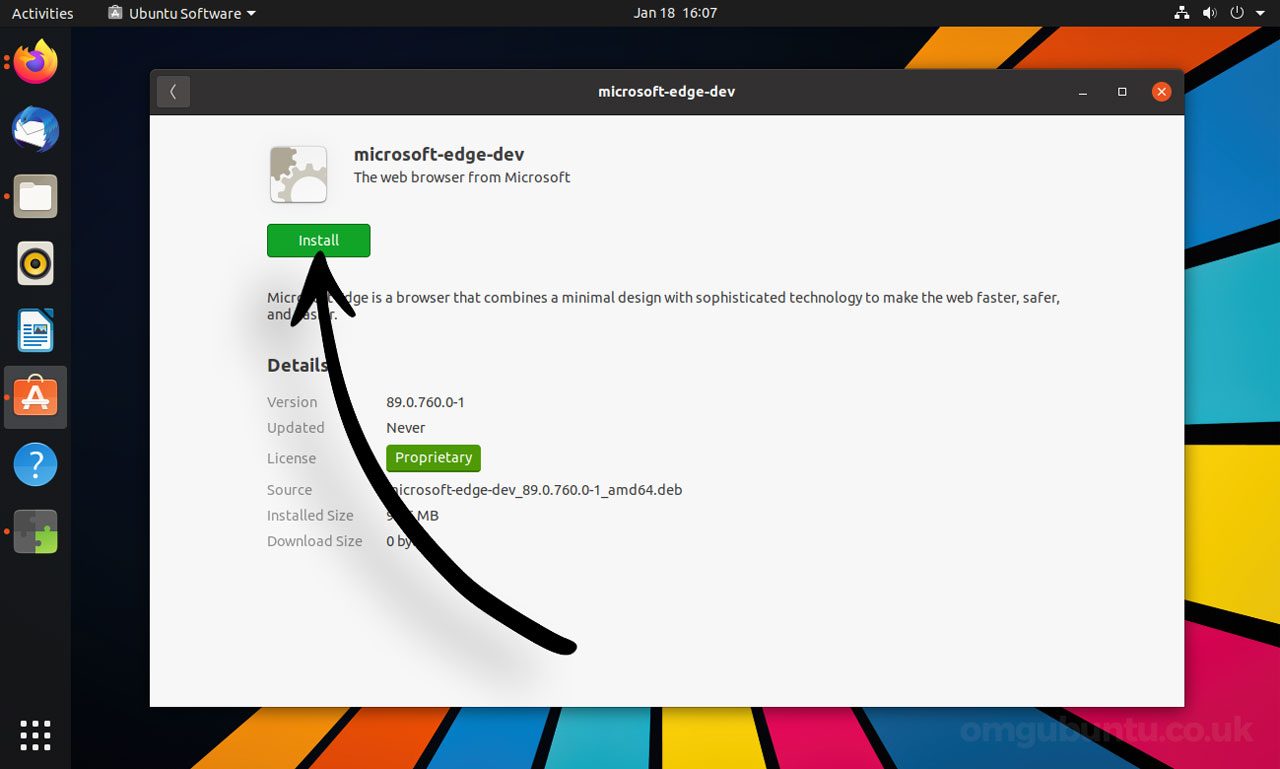Open the clock showing Jan 18 16:07
Image resolution: width=1280 pixels, height=769 pixels.
point(675,13)
